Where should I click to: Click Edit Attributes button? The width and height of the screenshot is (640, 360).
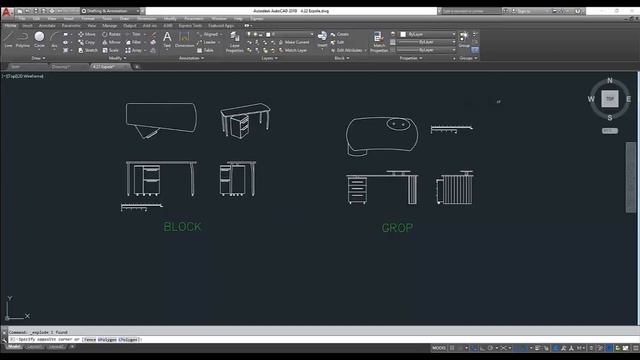347,50
